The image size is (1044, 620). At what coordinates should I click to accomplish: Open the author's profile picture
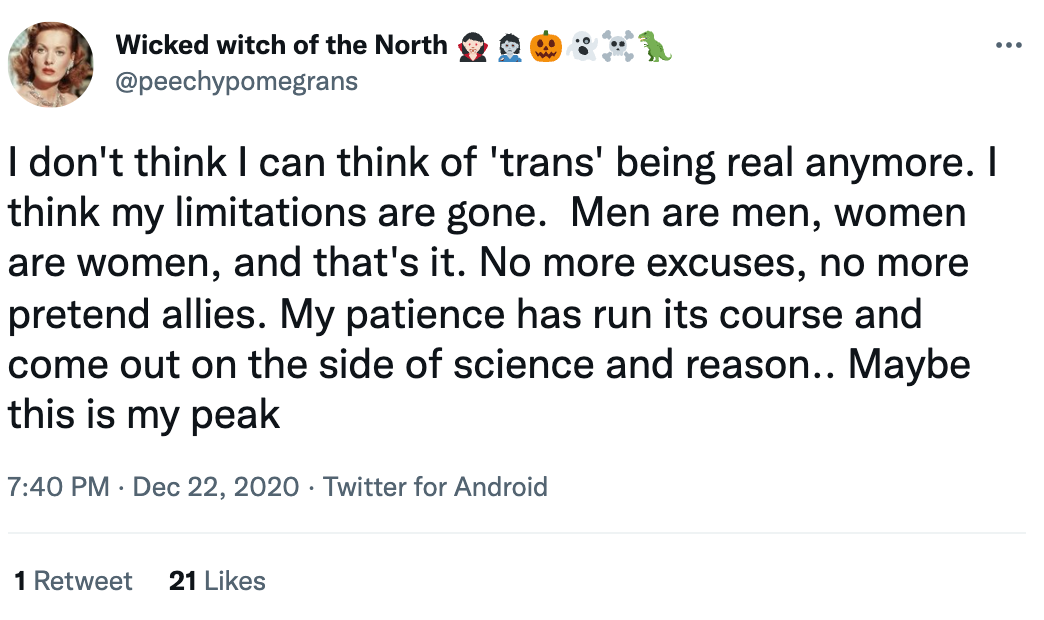point(51,63)
